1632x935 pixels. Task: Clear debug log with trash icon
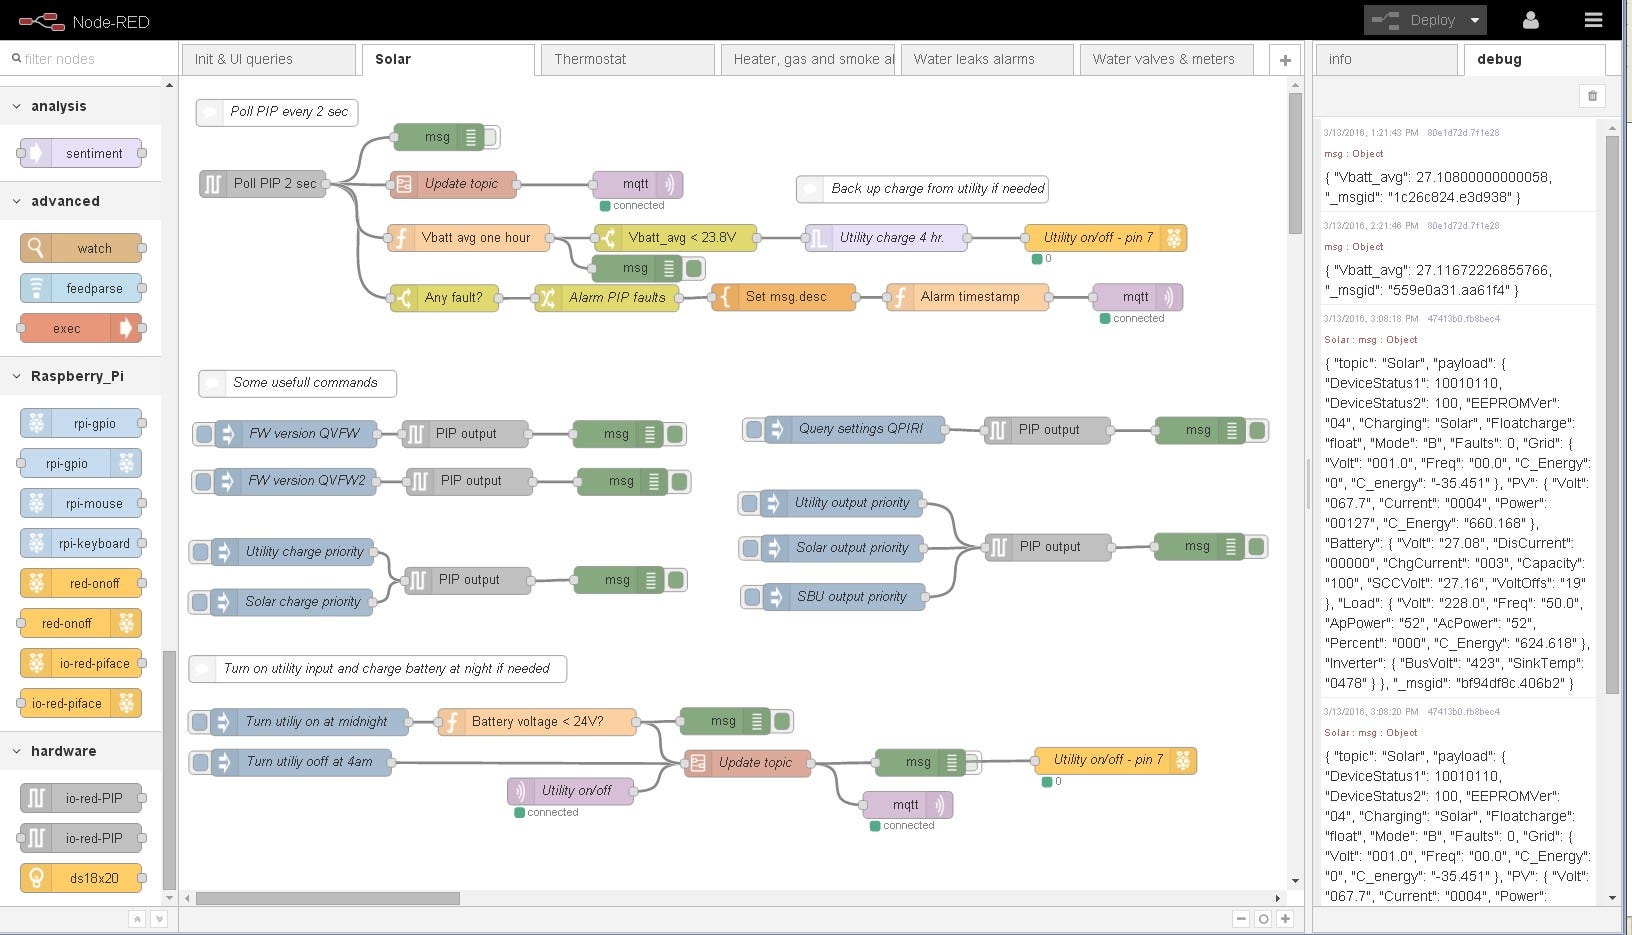[x=1592, y=96]
